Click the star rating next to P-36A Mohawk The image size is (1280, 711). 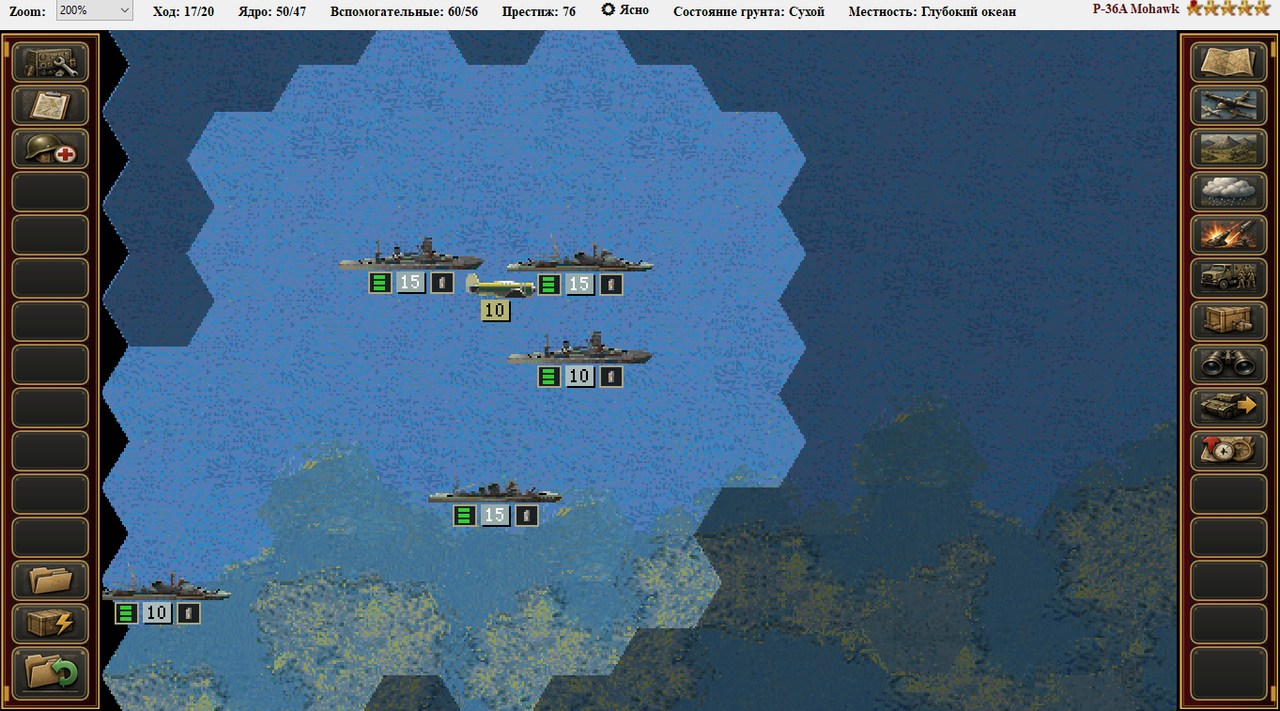1230,9
